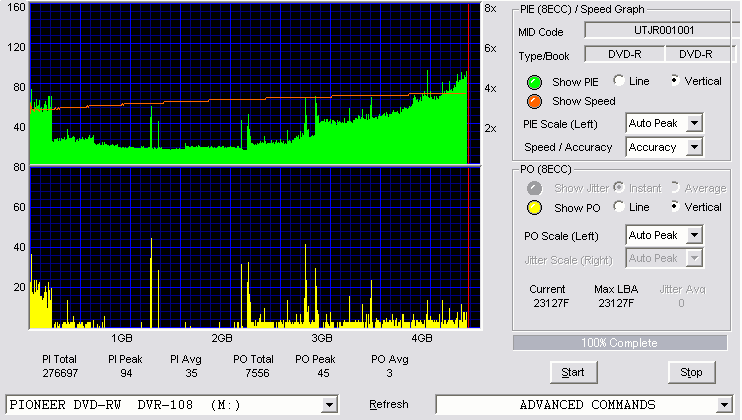
Task: Toggle the orange Show Speed indicator
Action: click(534, 101)
